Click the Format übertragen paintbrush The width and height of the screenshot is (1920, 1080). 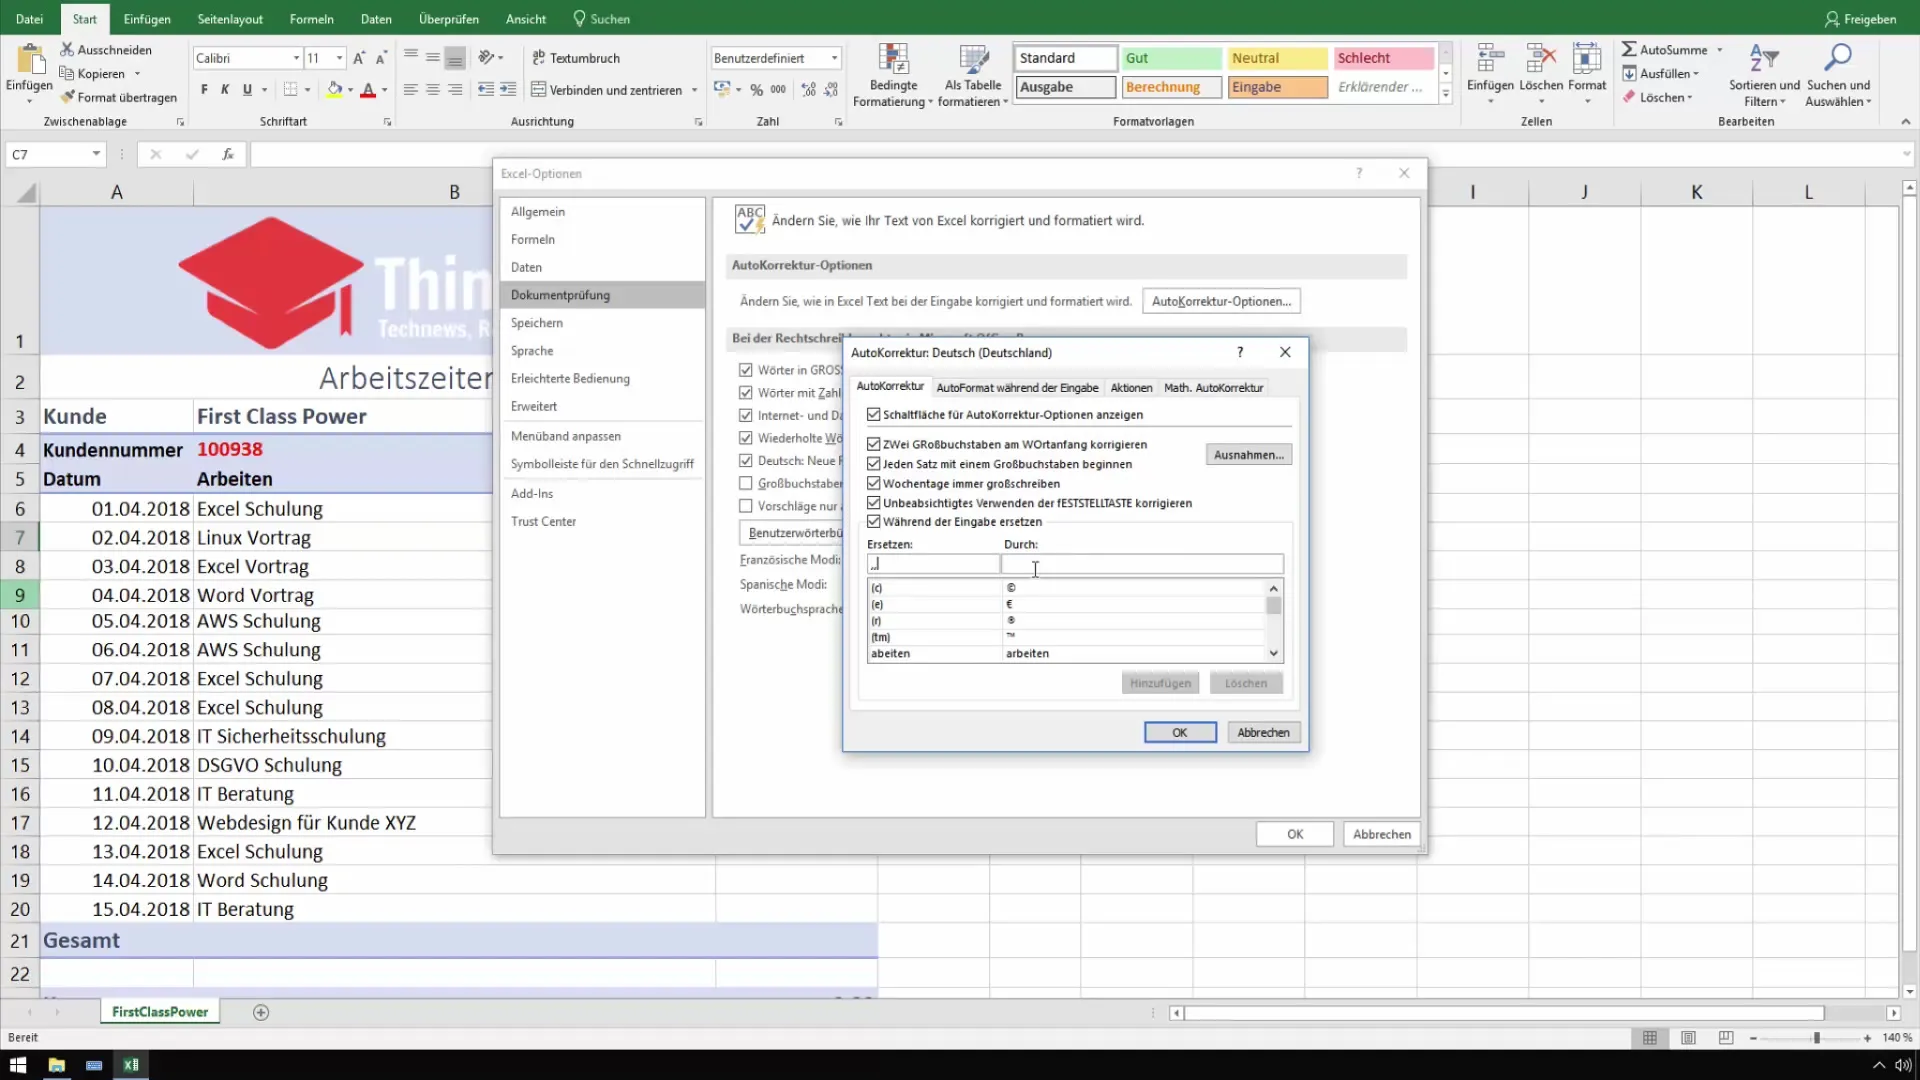(x=68, y=97)
